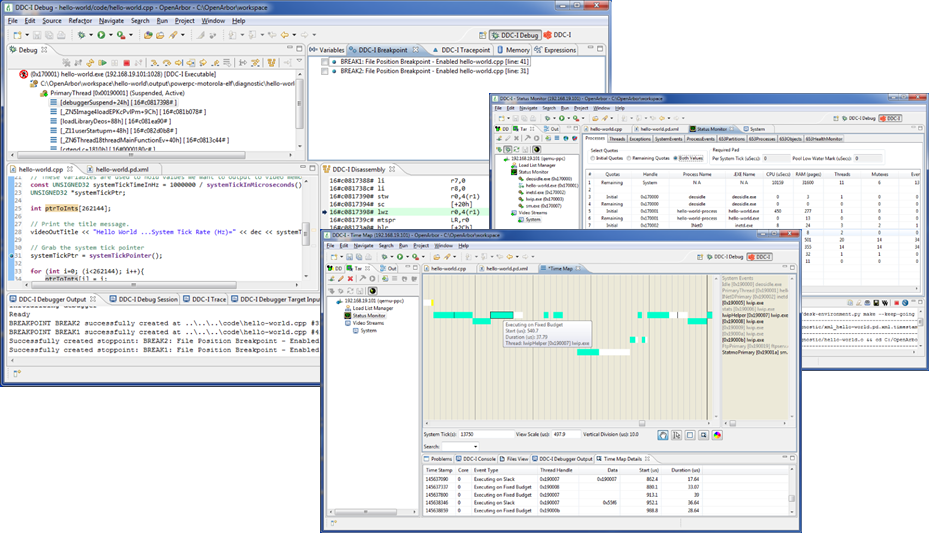Open the Search build-tool dropdown arrow in Debug window
The image size is (929, 533).
pyautogui.click(x=182, y=35)
